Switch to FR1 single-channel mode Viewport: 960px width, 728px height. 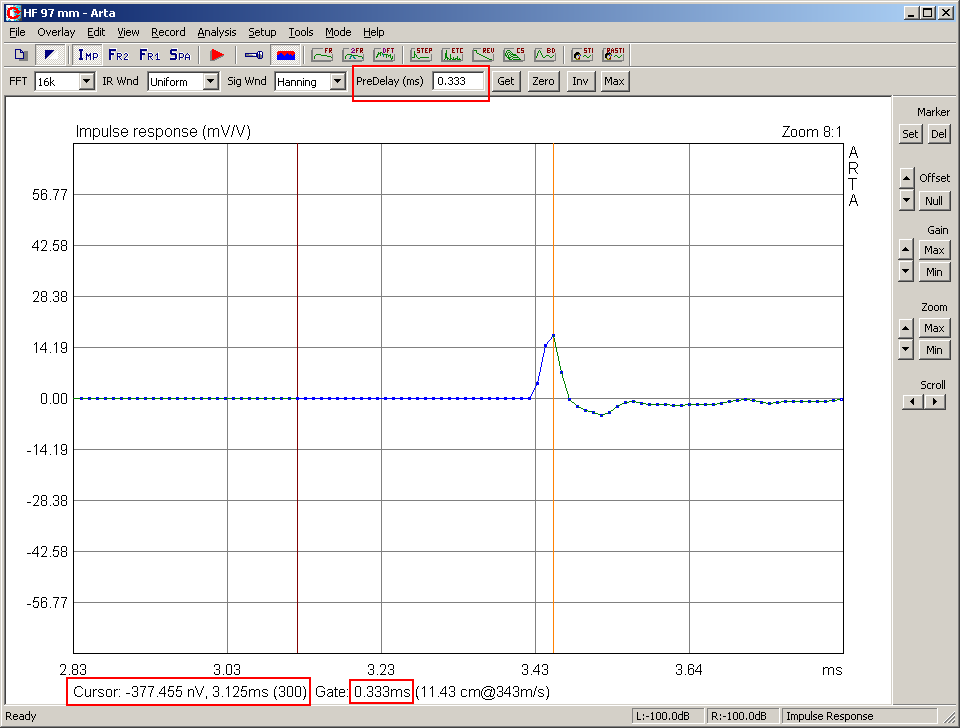149,55
